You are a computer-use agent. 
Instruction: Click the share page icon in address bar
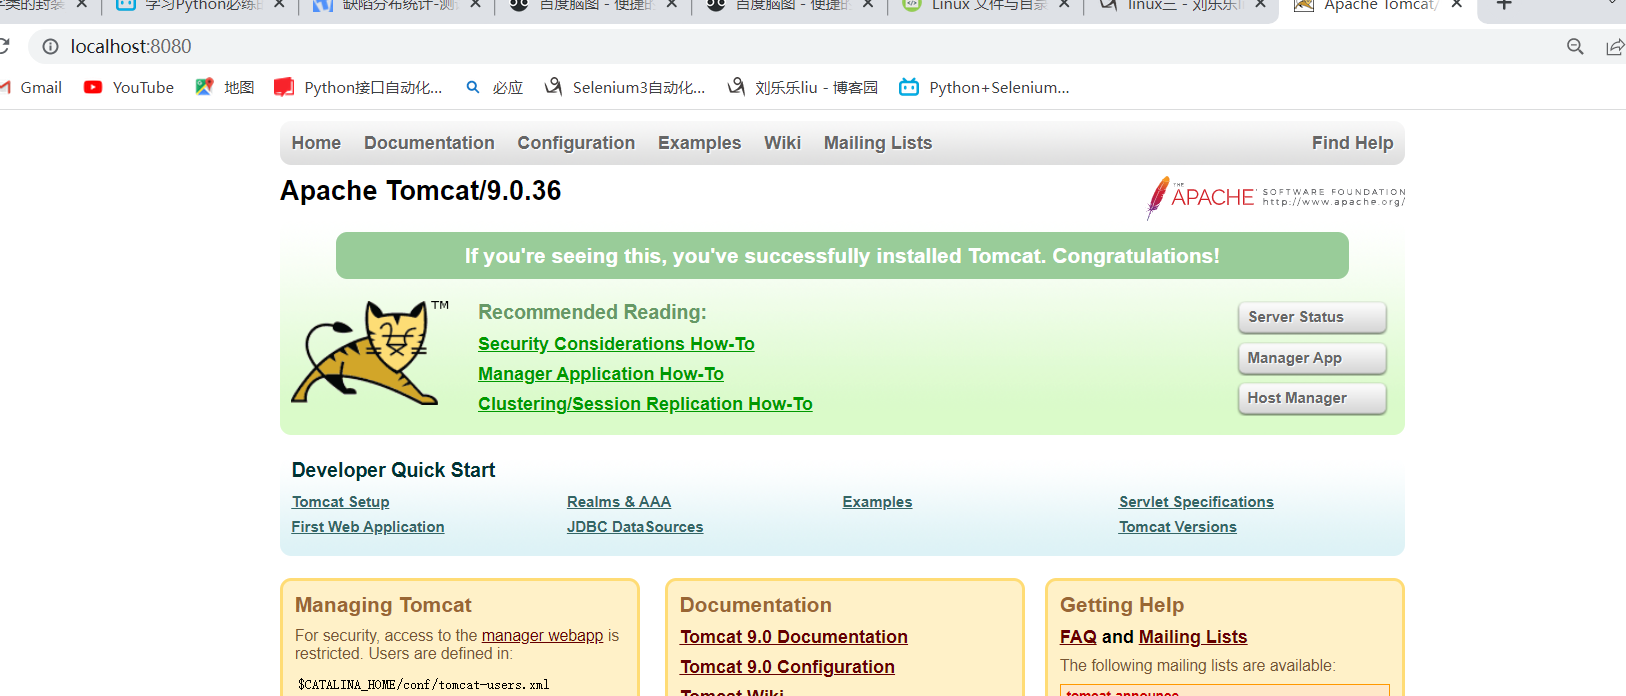point(1614,47)
